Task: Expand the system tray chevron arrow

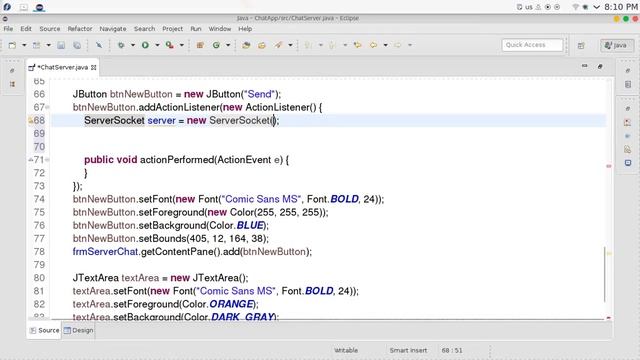Action: [596, 7]
